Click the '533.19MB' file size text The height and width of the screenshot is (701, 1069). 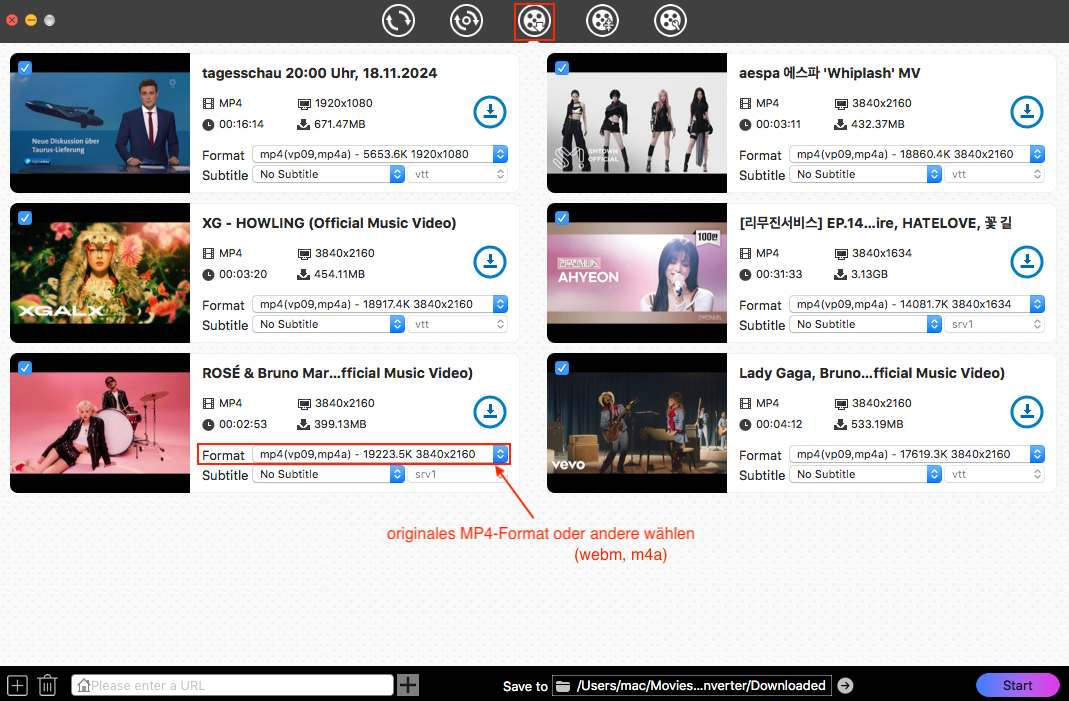tap(877, 424)
